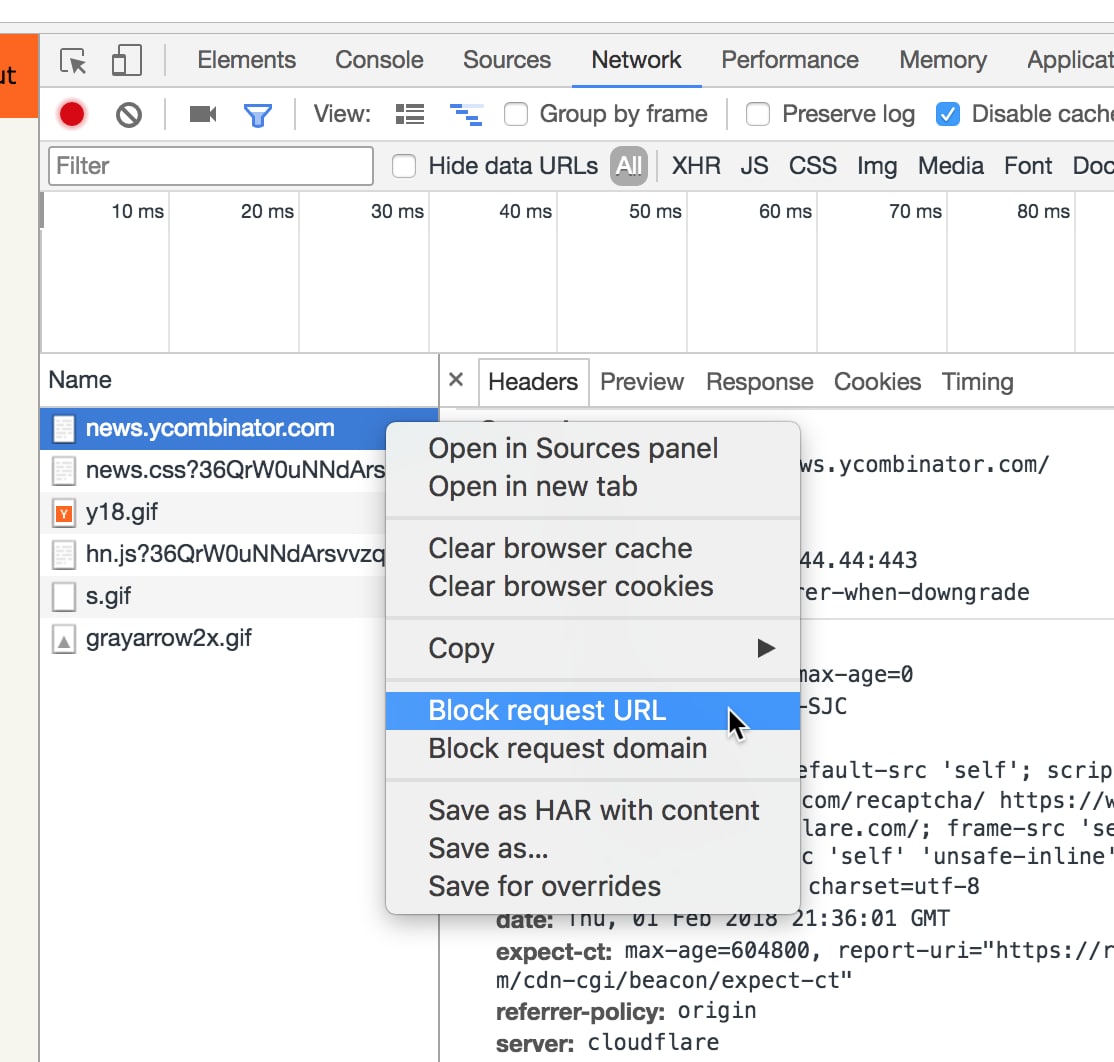Filter requests by CSS
Screen dimensions: 1114x1062
tap(813, 166)
